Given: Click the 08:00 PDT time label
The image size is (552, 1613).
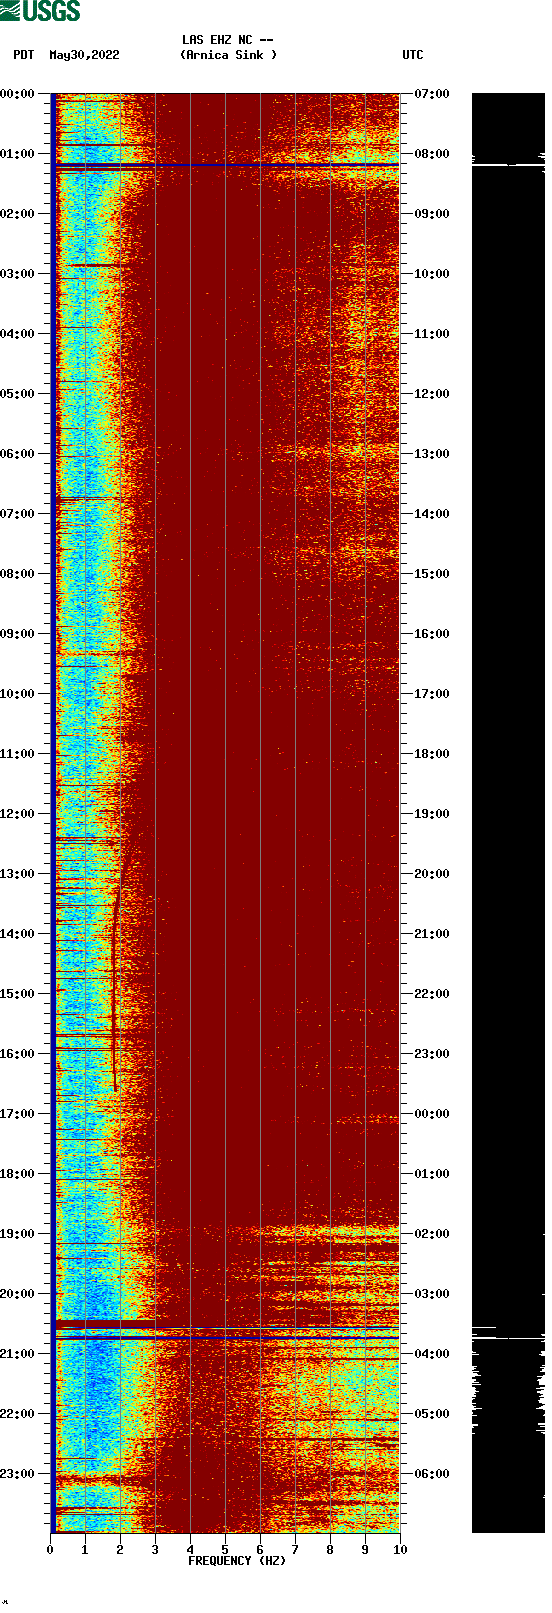Looking at the screenshot, I should 17,574.
